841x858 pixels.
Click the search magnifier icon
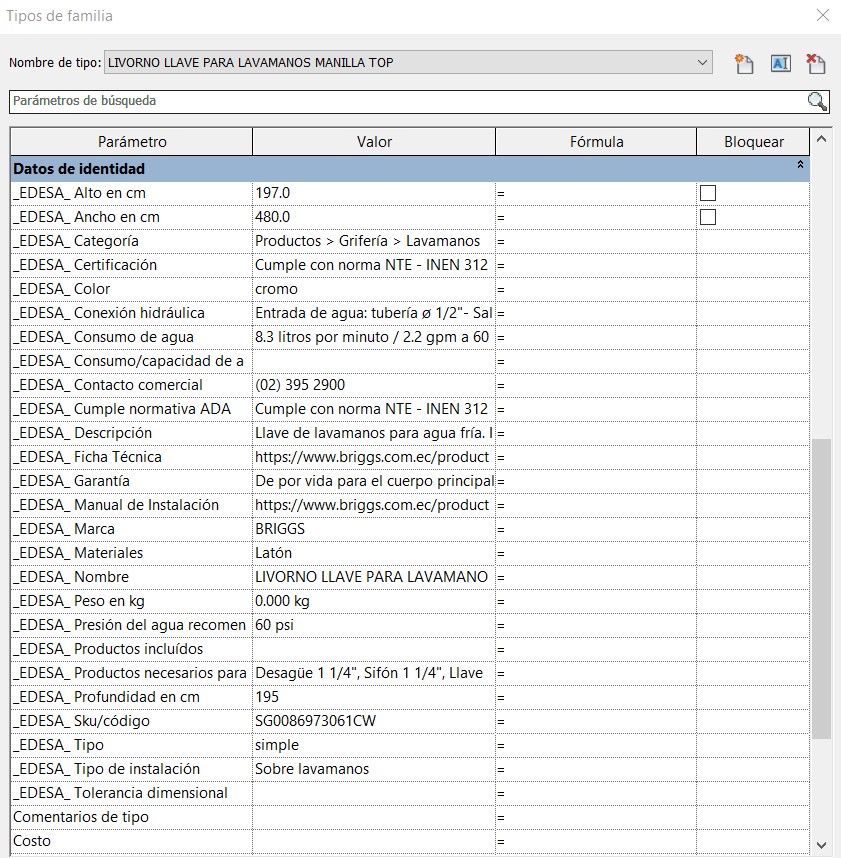point(817,101)
